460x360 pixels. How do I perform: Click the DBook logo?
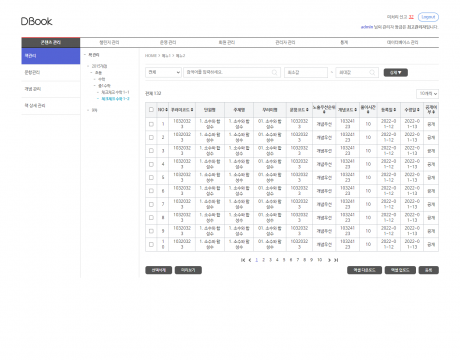click(x=36, y=21)
